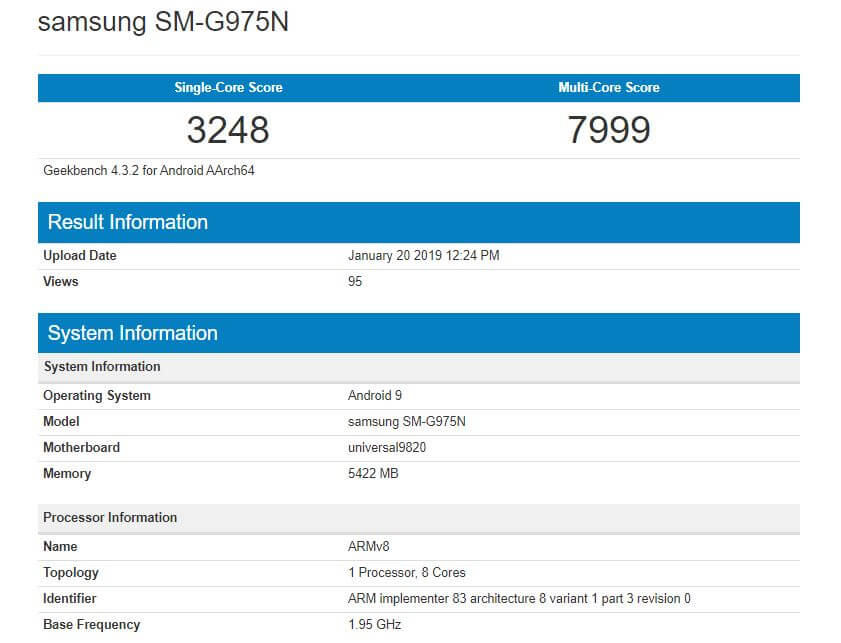Select the '1 Processor, 8 Cores' value

pyautogui.click(x=407, y=573)
